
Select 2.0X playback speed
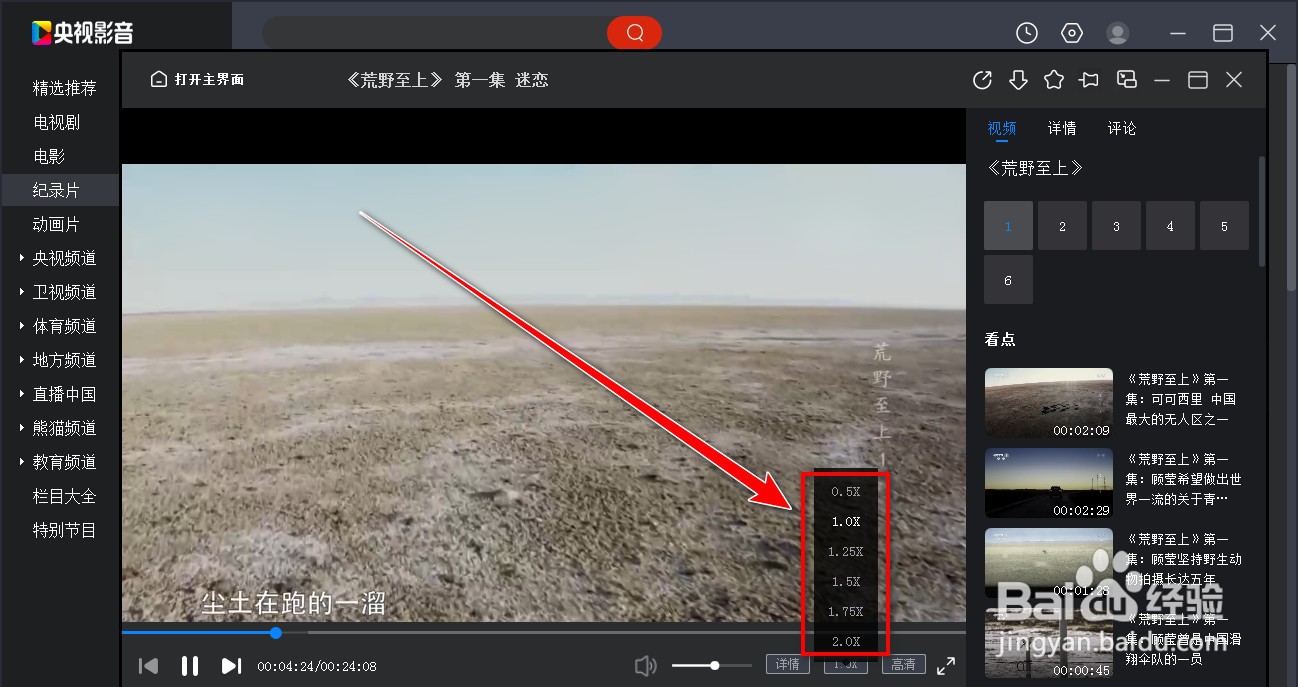845,641
